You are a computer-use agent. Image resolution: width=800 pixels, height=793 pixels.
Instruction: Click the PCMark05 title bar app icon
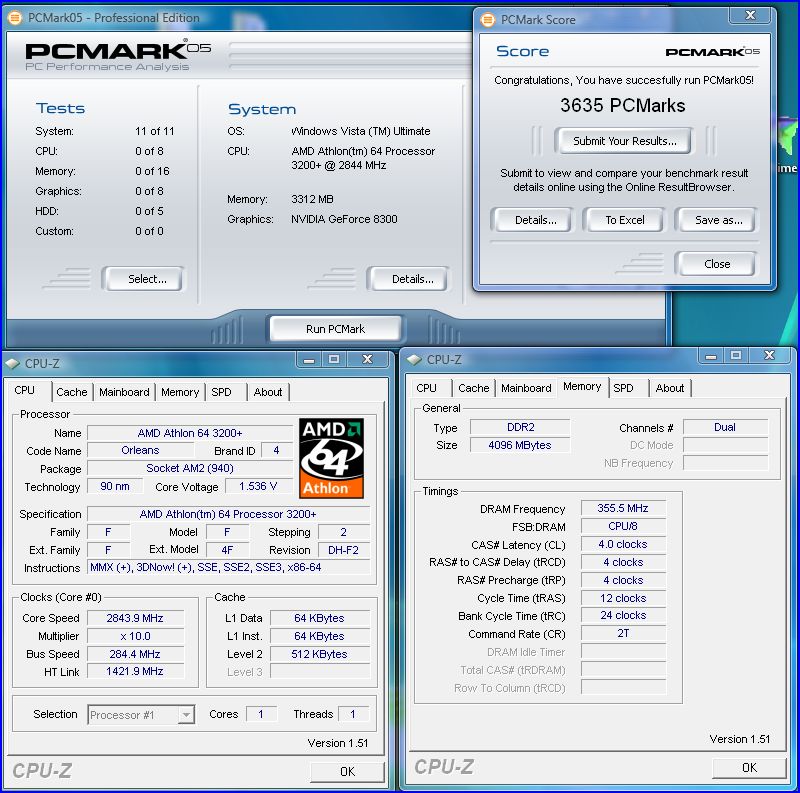(15, 18)
